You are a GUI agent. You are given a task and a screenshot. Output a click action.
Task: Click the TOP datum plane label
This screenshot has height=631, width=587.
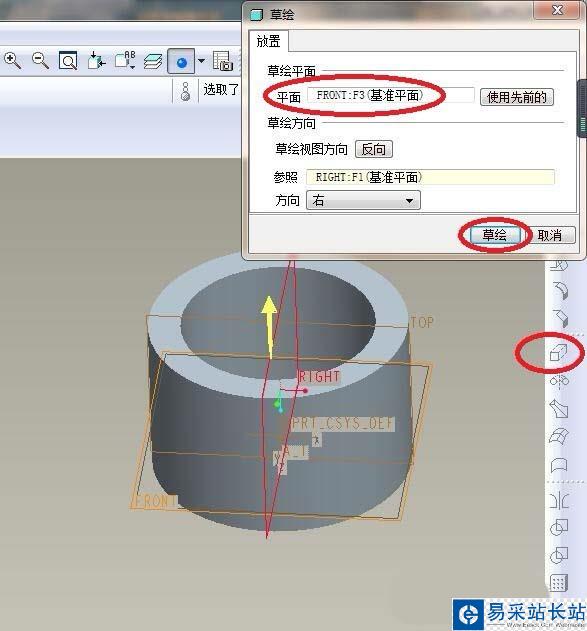tap(422, 322)
